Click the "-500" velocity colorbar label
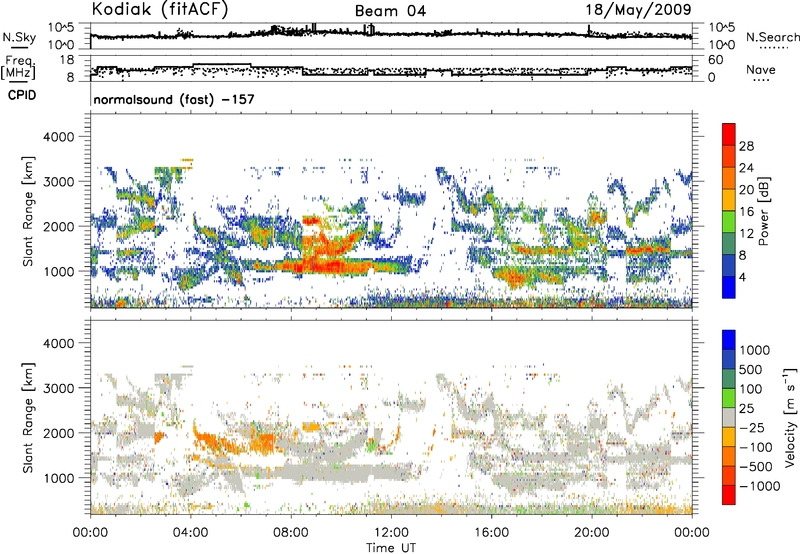 (x=755, y=466)
